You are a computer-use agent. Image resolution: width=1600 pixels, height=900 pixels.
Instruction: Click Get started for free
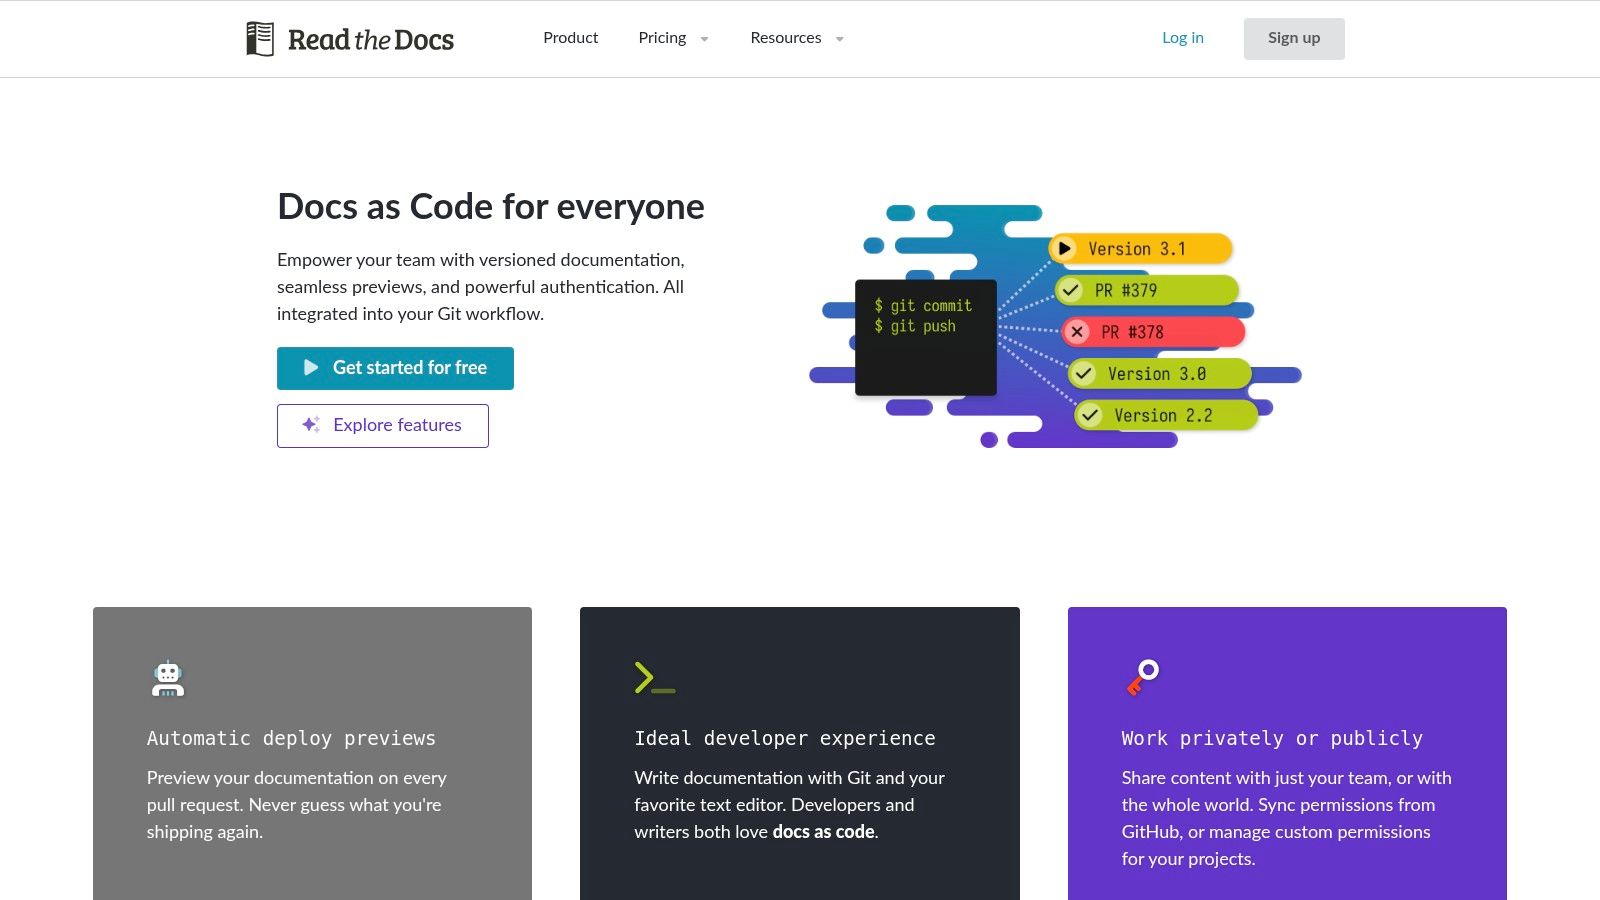(x=395, y=367)
